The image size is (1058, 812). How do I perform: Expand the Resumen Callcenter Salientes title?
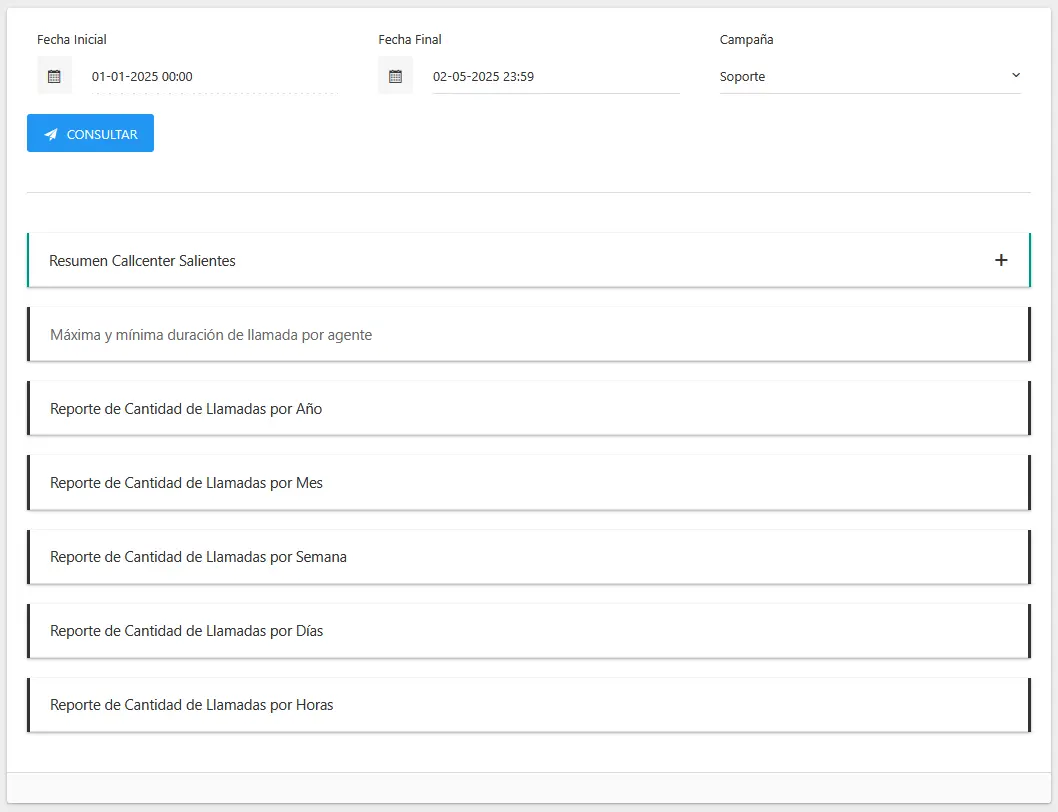click(x=143, y=261)
